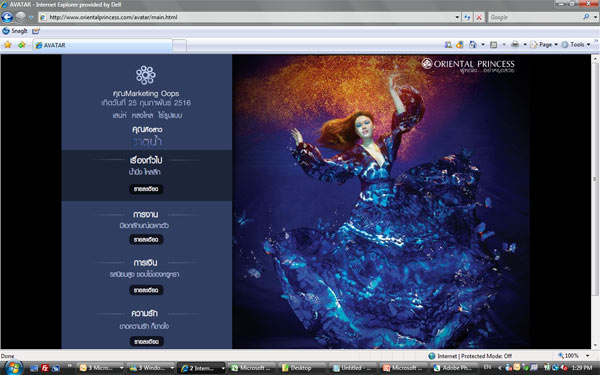Open the search provider dropdown arrow

click(x=595, y=17)
